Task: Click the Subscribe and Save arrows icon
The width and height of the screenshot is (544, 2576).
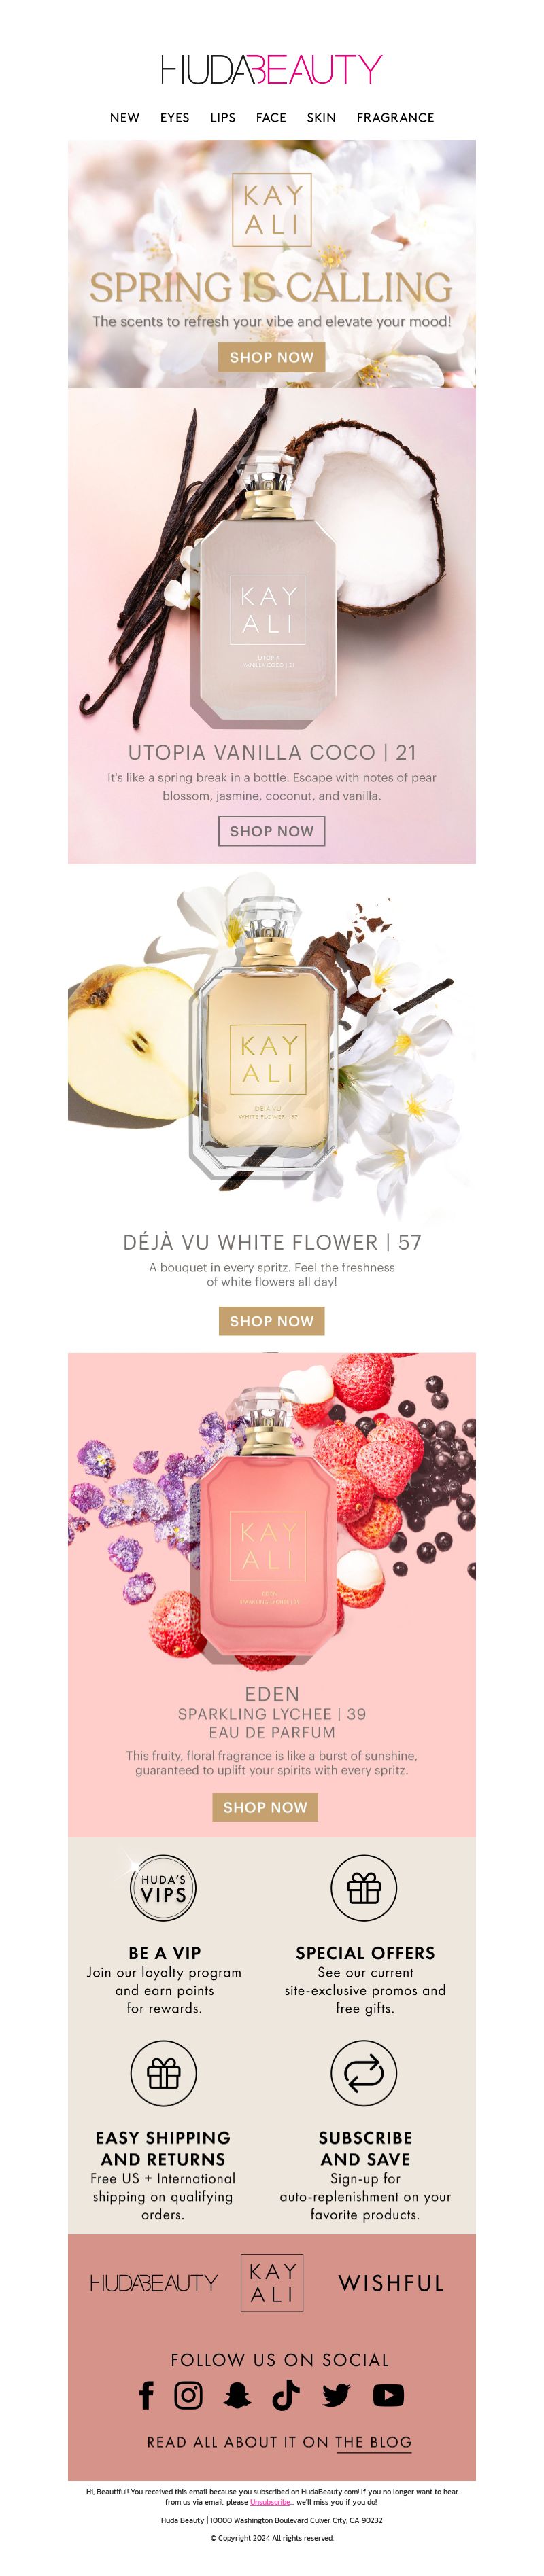Action: point(364,2073)
